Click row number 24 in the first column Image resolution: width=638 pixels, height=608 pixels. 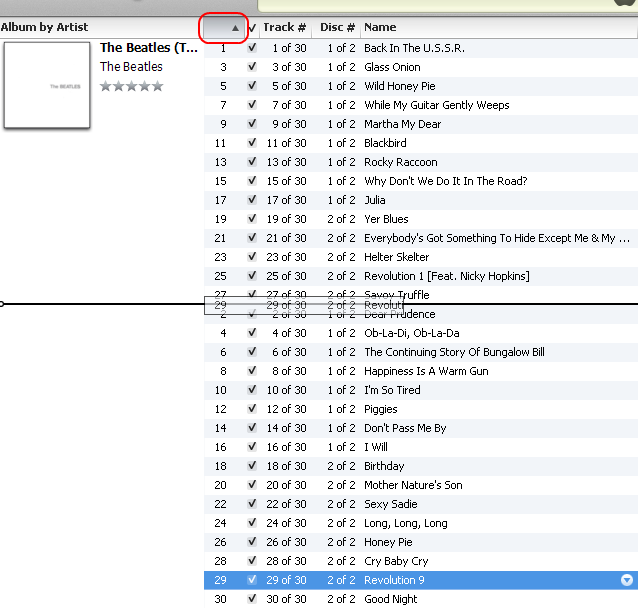tap(220, 523)
